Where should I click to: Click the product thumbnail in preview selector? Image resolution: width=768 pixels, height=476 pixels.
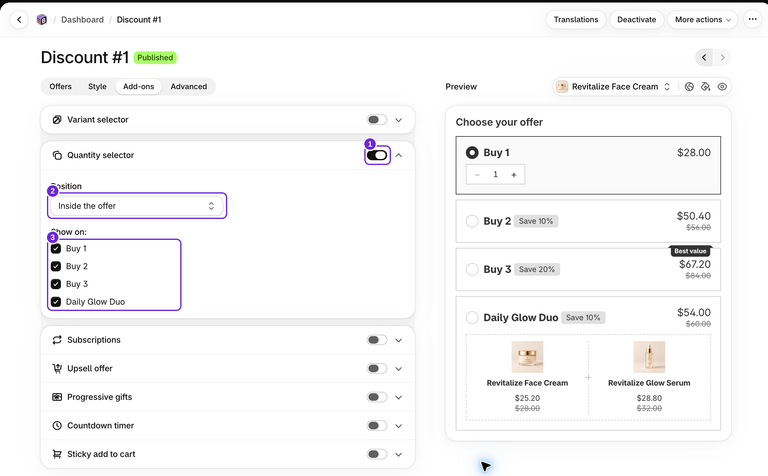pos(562,87)
